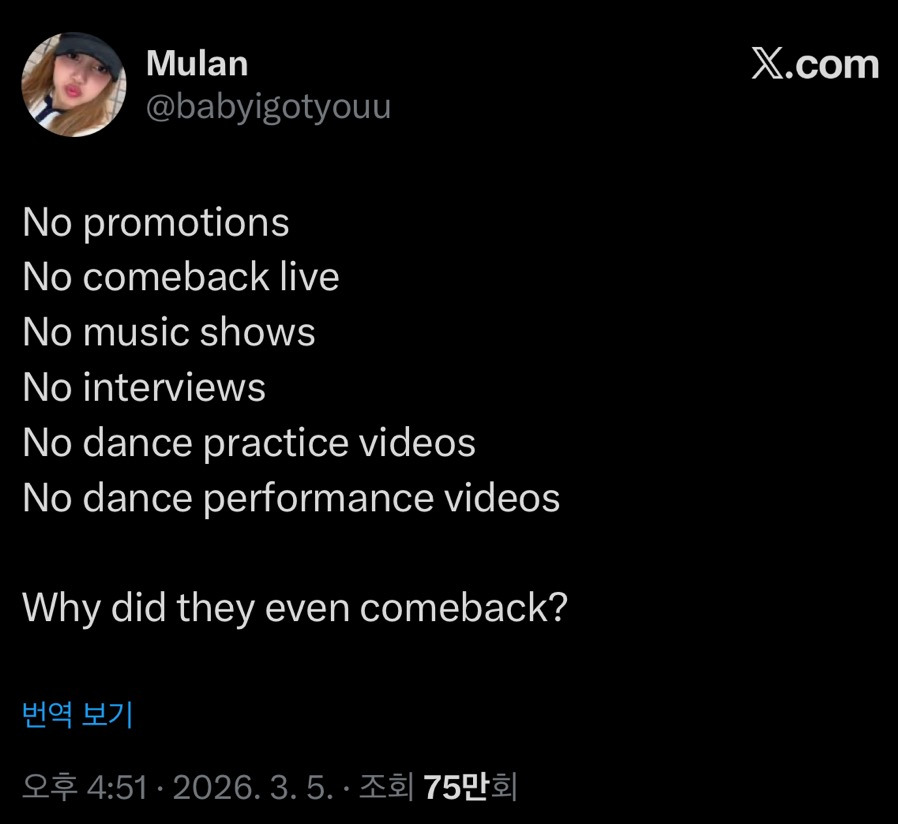
Task: Click the "No music shows" line
Action: click(169, 332)
